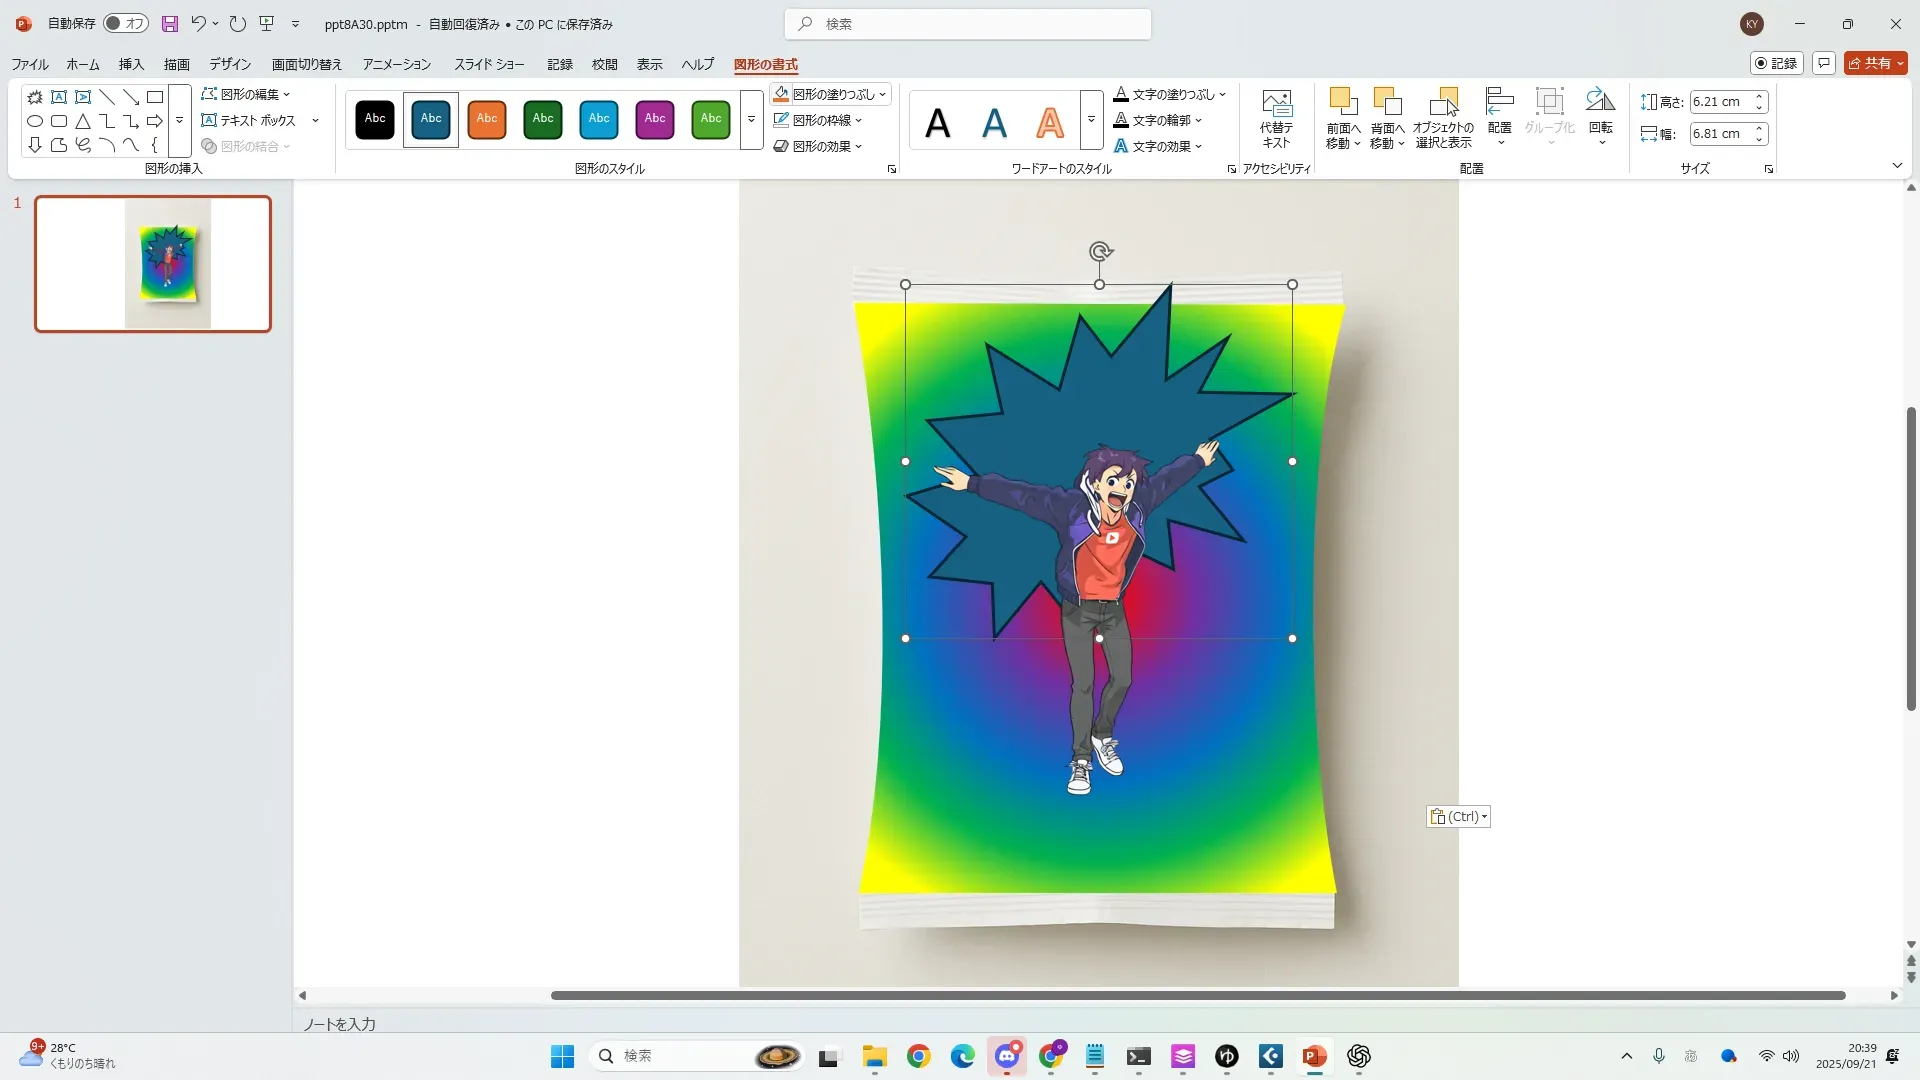Open the paste options (Ctrl) dropdown
This screenshot has width=1920, height=1080.
point(1485,817)
